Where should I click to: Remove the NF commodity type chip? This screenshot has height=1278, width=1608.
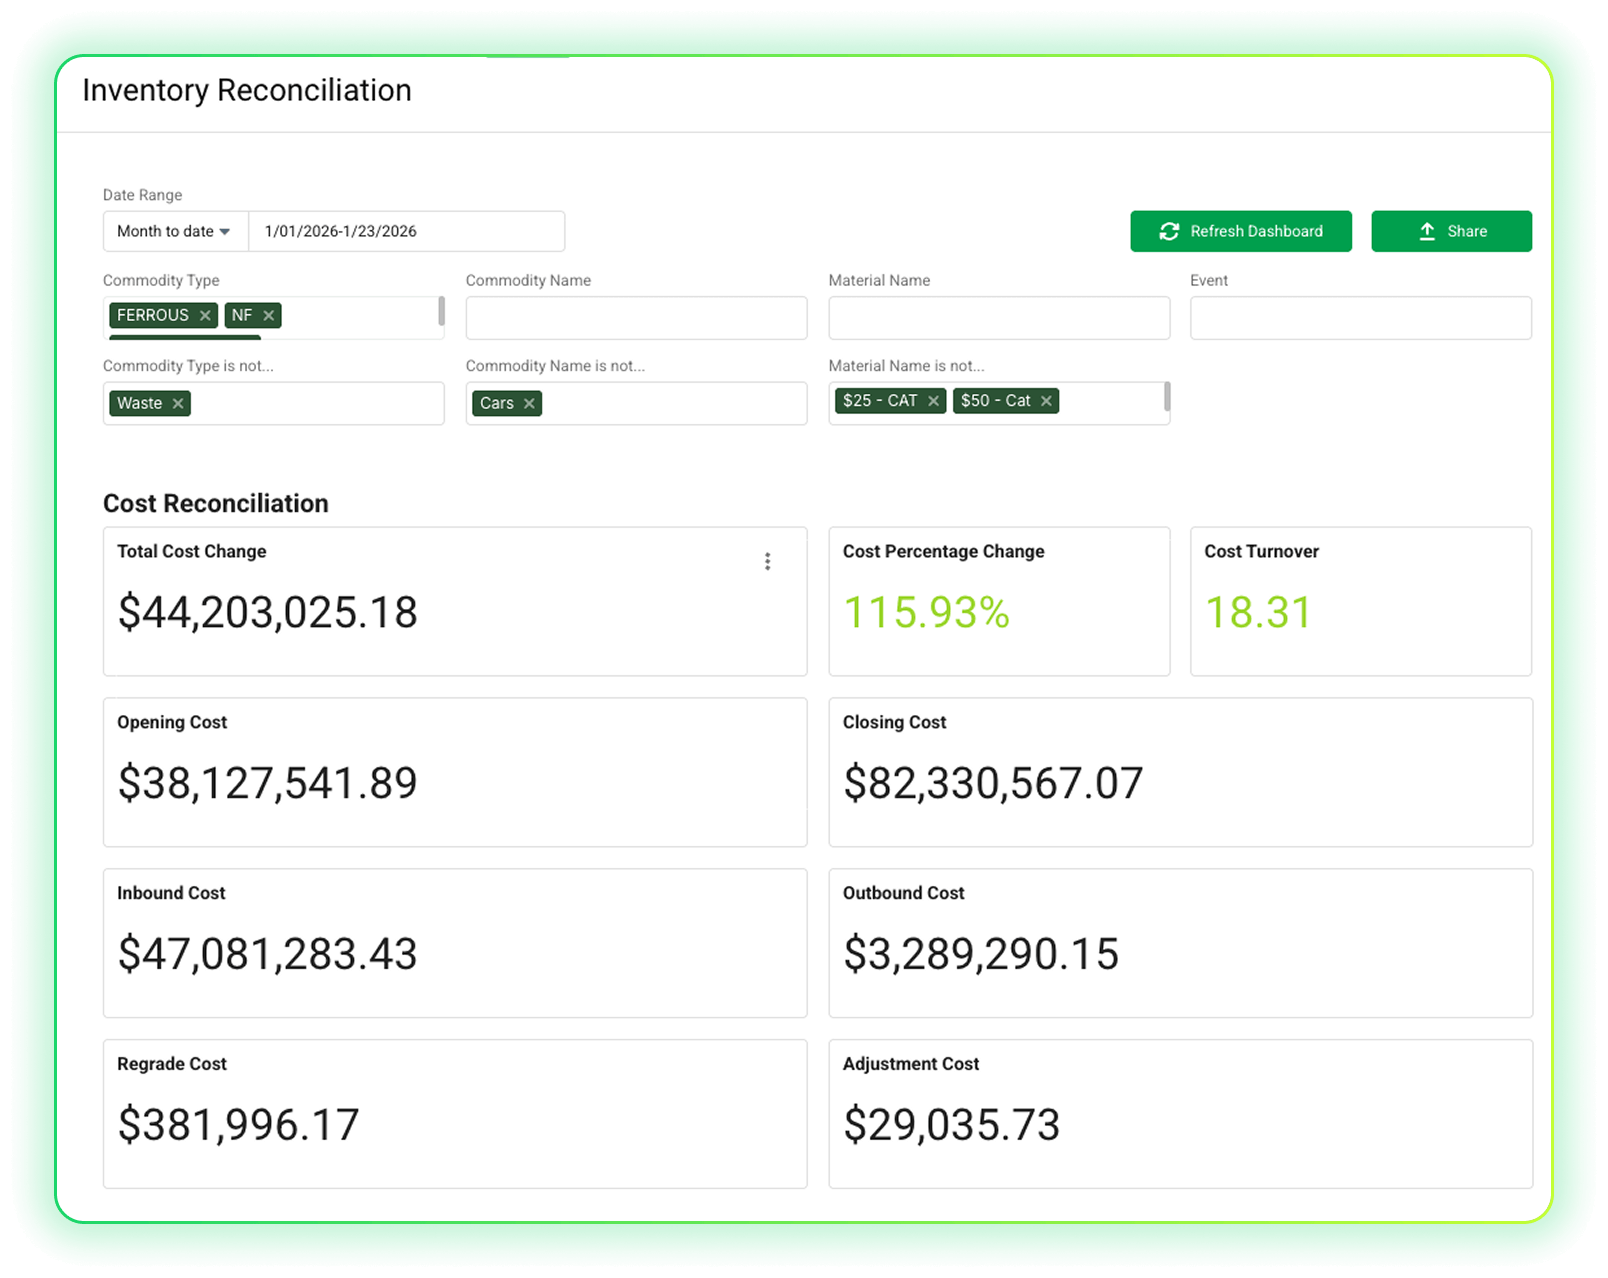coord(268,316)
